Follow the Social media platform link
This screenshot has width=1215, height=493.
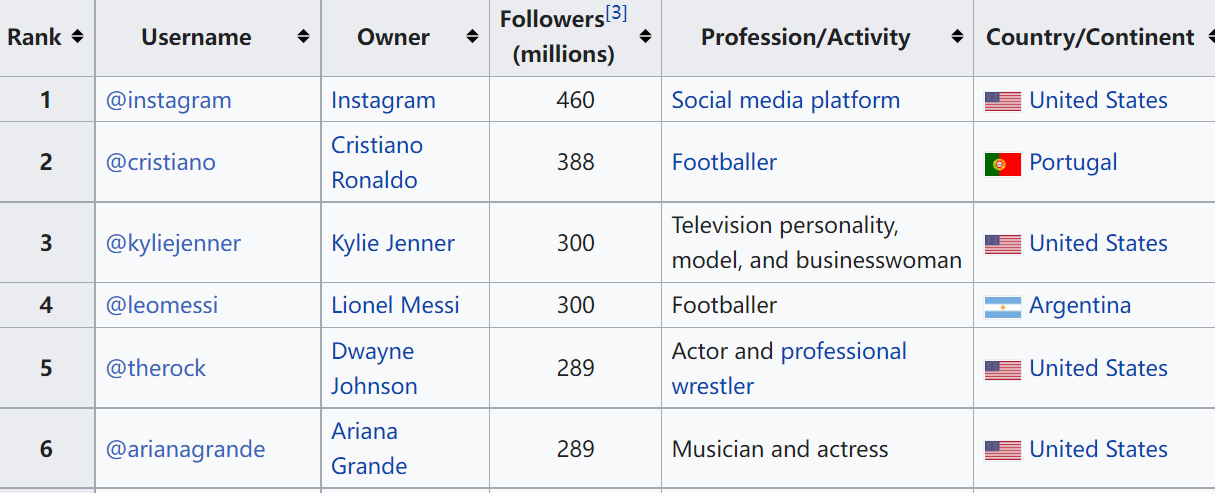[x=786, y=100]
